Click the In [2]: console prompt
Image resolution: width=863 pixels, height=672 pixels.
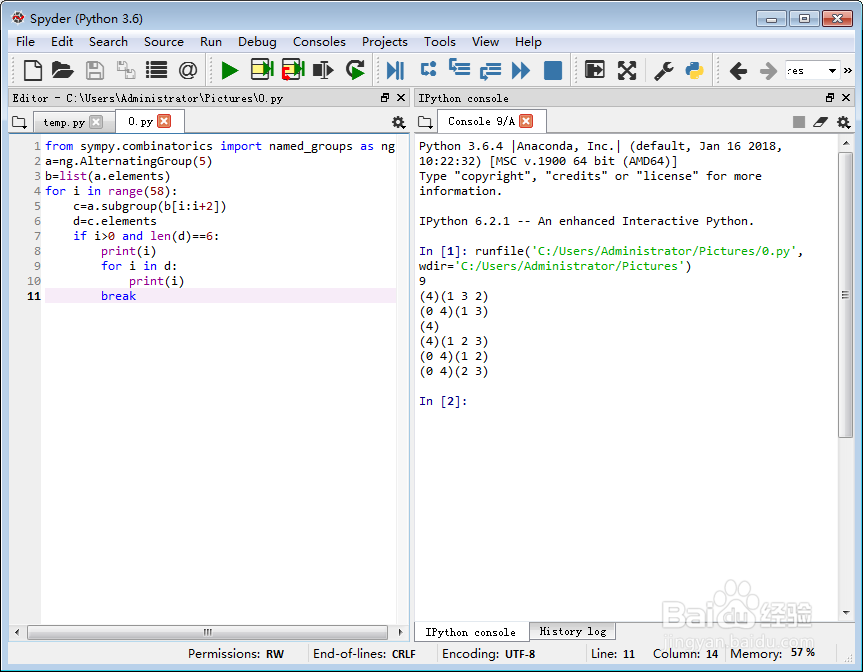tap(443, 401)
